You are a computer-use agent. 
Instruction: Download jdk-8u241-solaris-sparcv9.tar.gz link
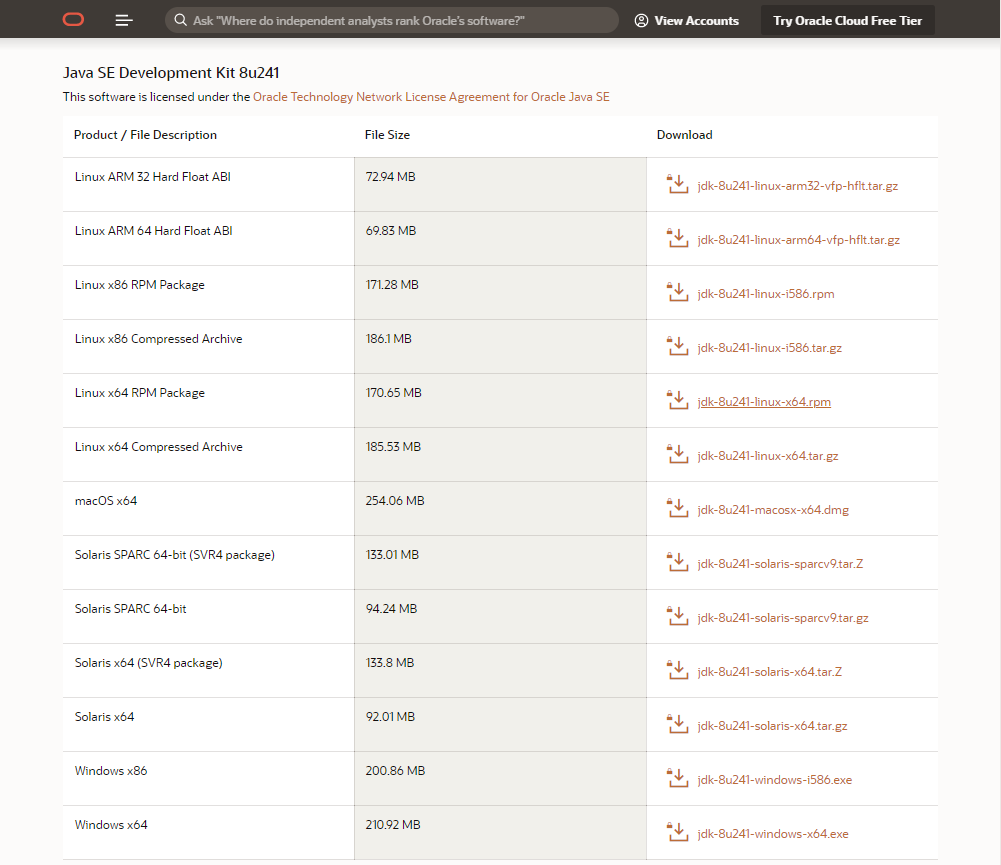click(783, 618)
